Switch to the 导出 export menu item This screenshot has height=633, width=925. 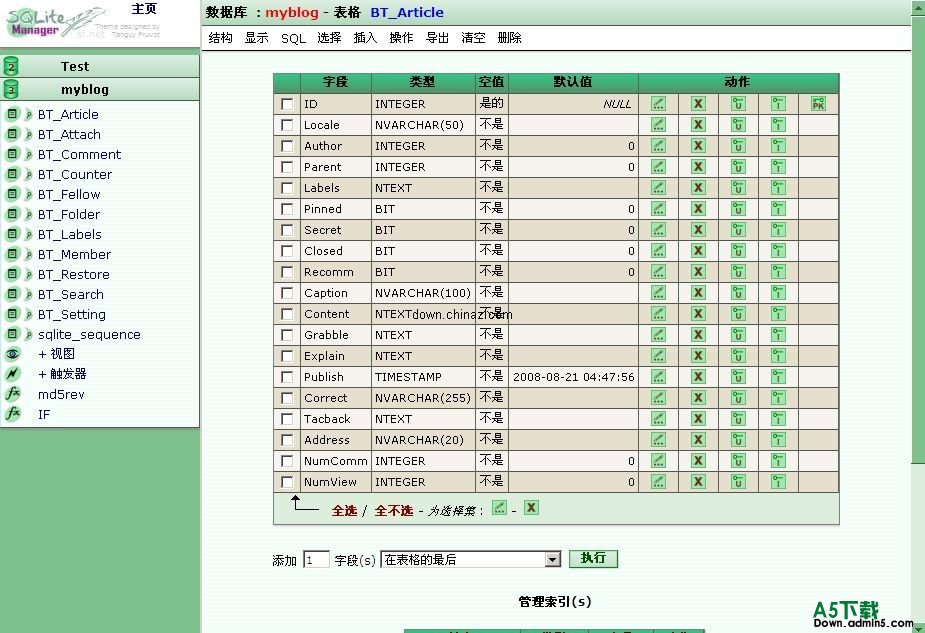tap(437, 38)
